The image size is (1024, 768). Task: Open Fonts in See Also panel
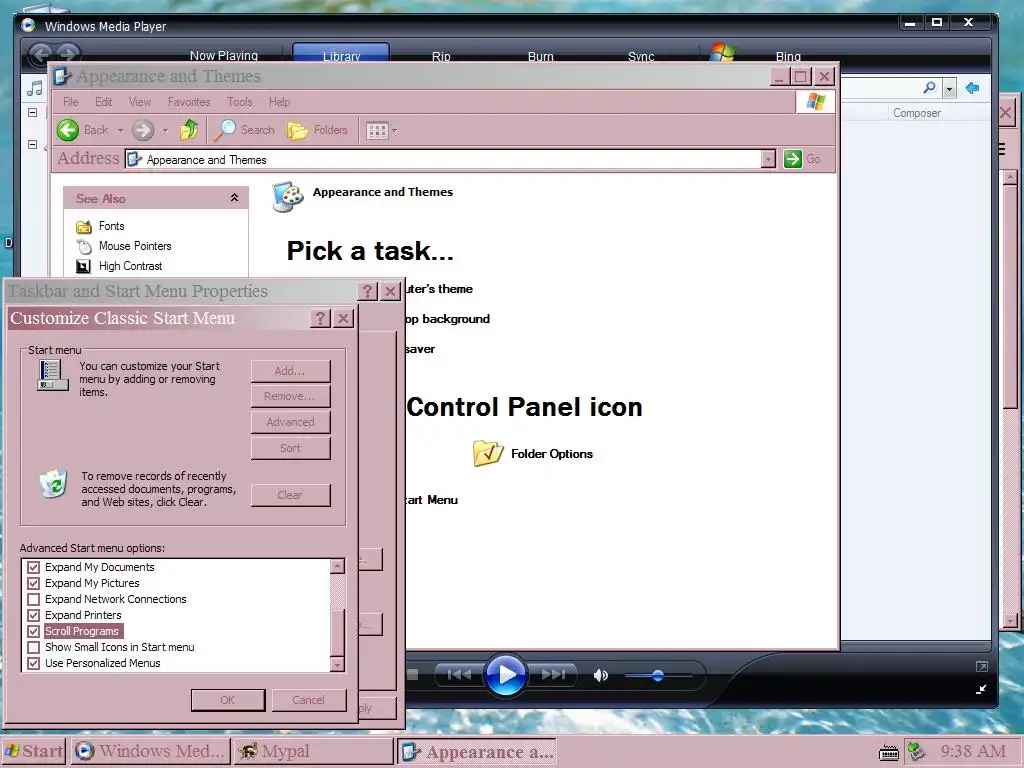coord(111,226)
